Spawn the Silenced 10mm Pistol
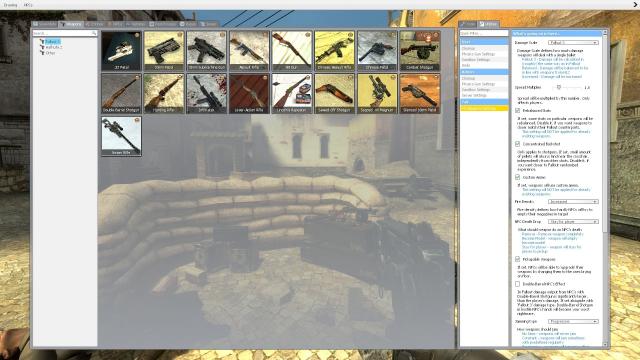640x360 pixels. pos(420,93)
